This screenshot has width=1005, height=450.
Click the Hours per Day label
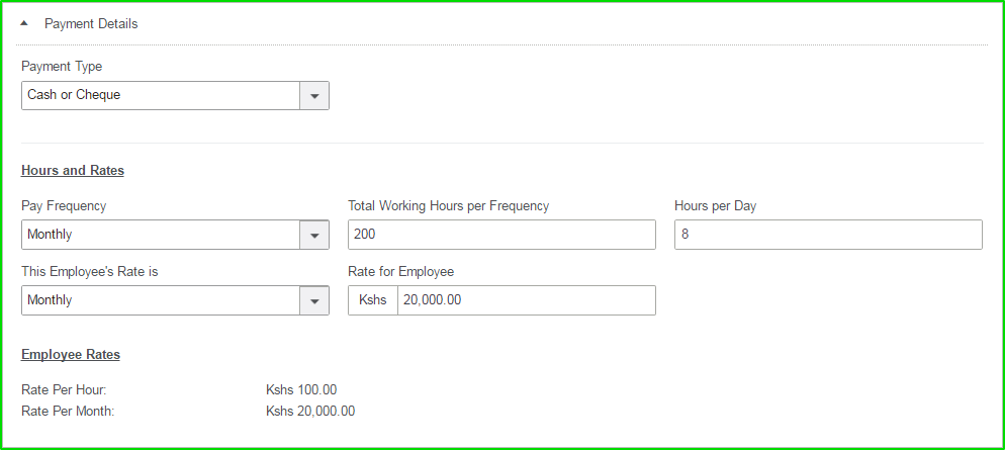715,206
